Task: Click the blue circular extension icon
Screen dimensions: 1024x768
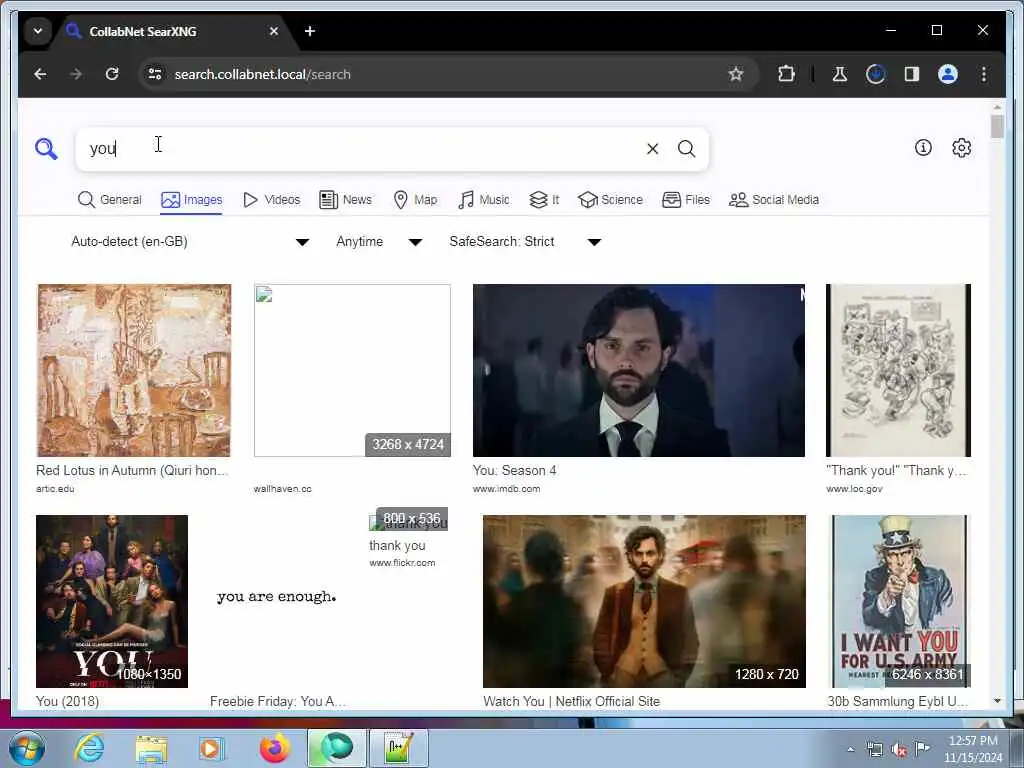Action: point(876,74)
